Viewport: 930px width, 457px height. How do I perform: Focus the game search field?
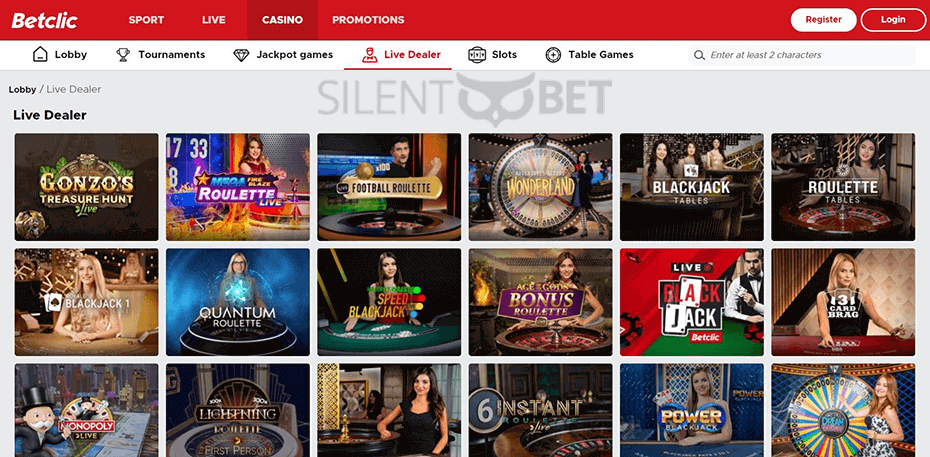click(802, 55)
